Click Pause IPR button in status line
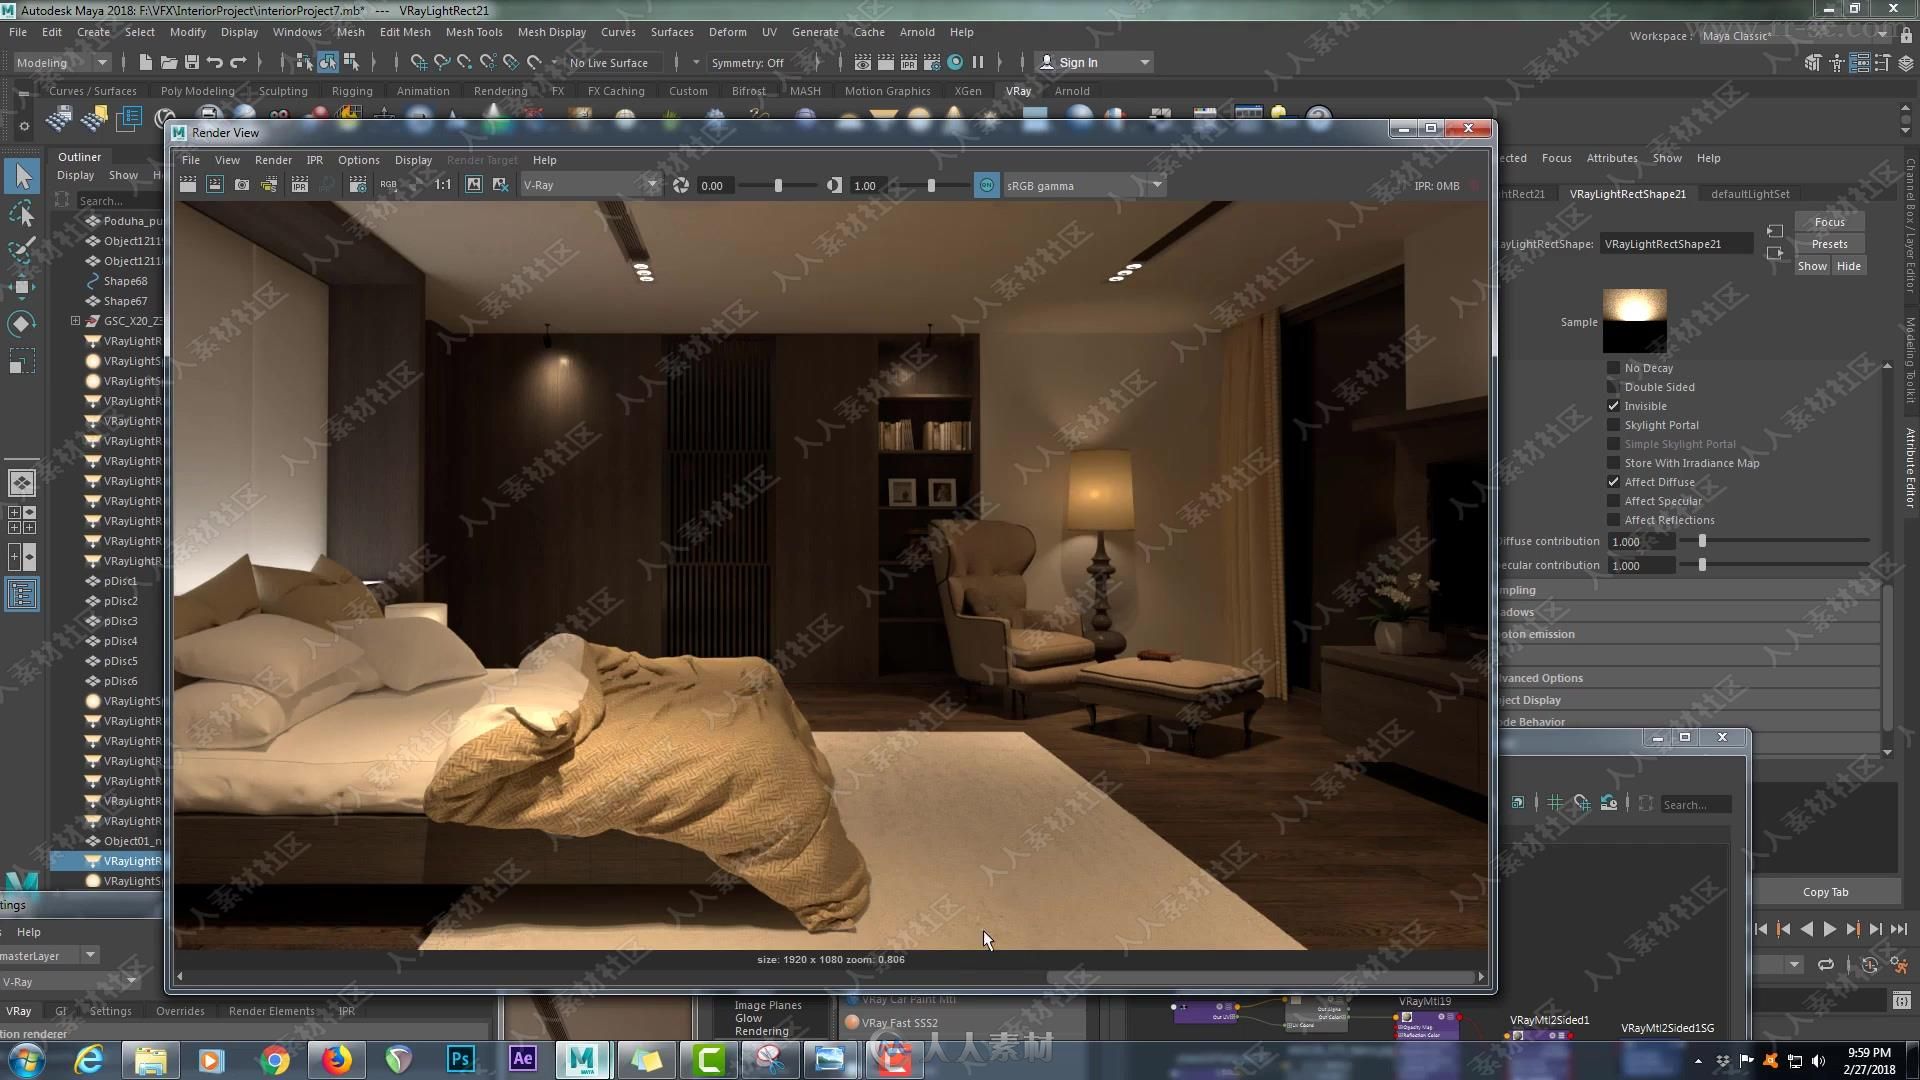This screenshot has height=1080, width=1920. 978,62
